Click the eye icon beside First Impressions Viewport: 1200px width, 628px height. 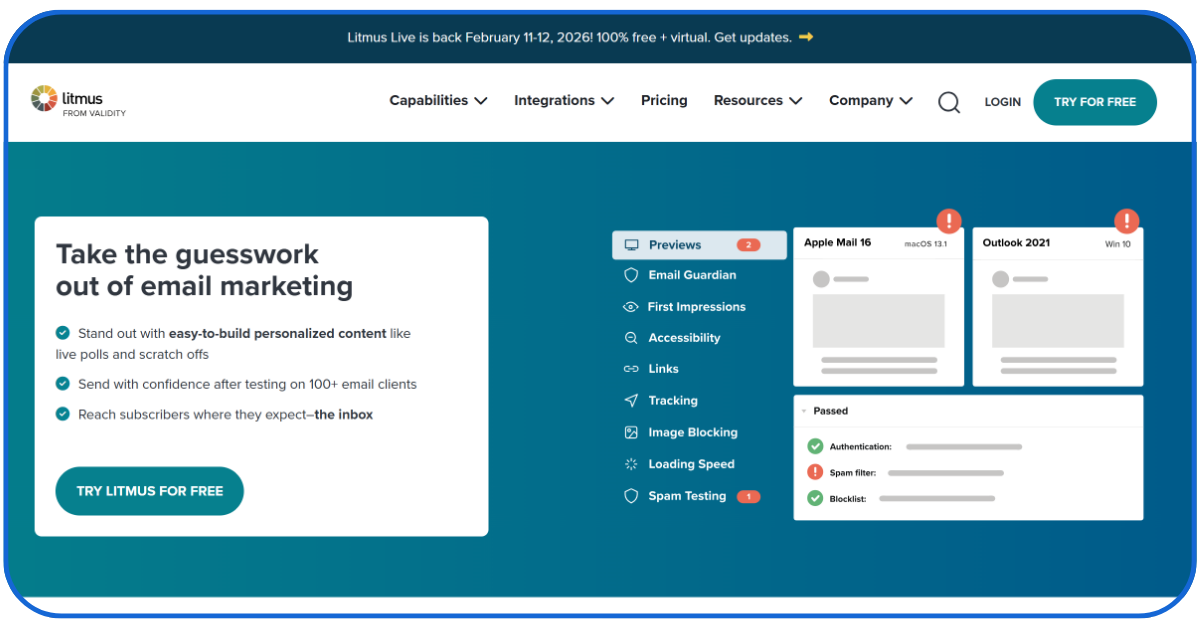click(631, 307)
